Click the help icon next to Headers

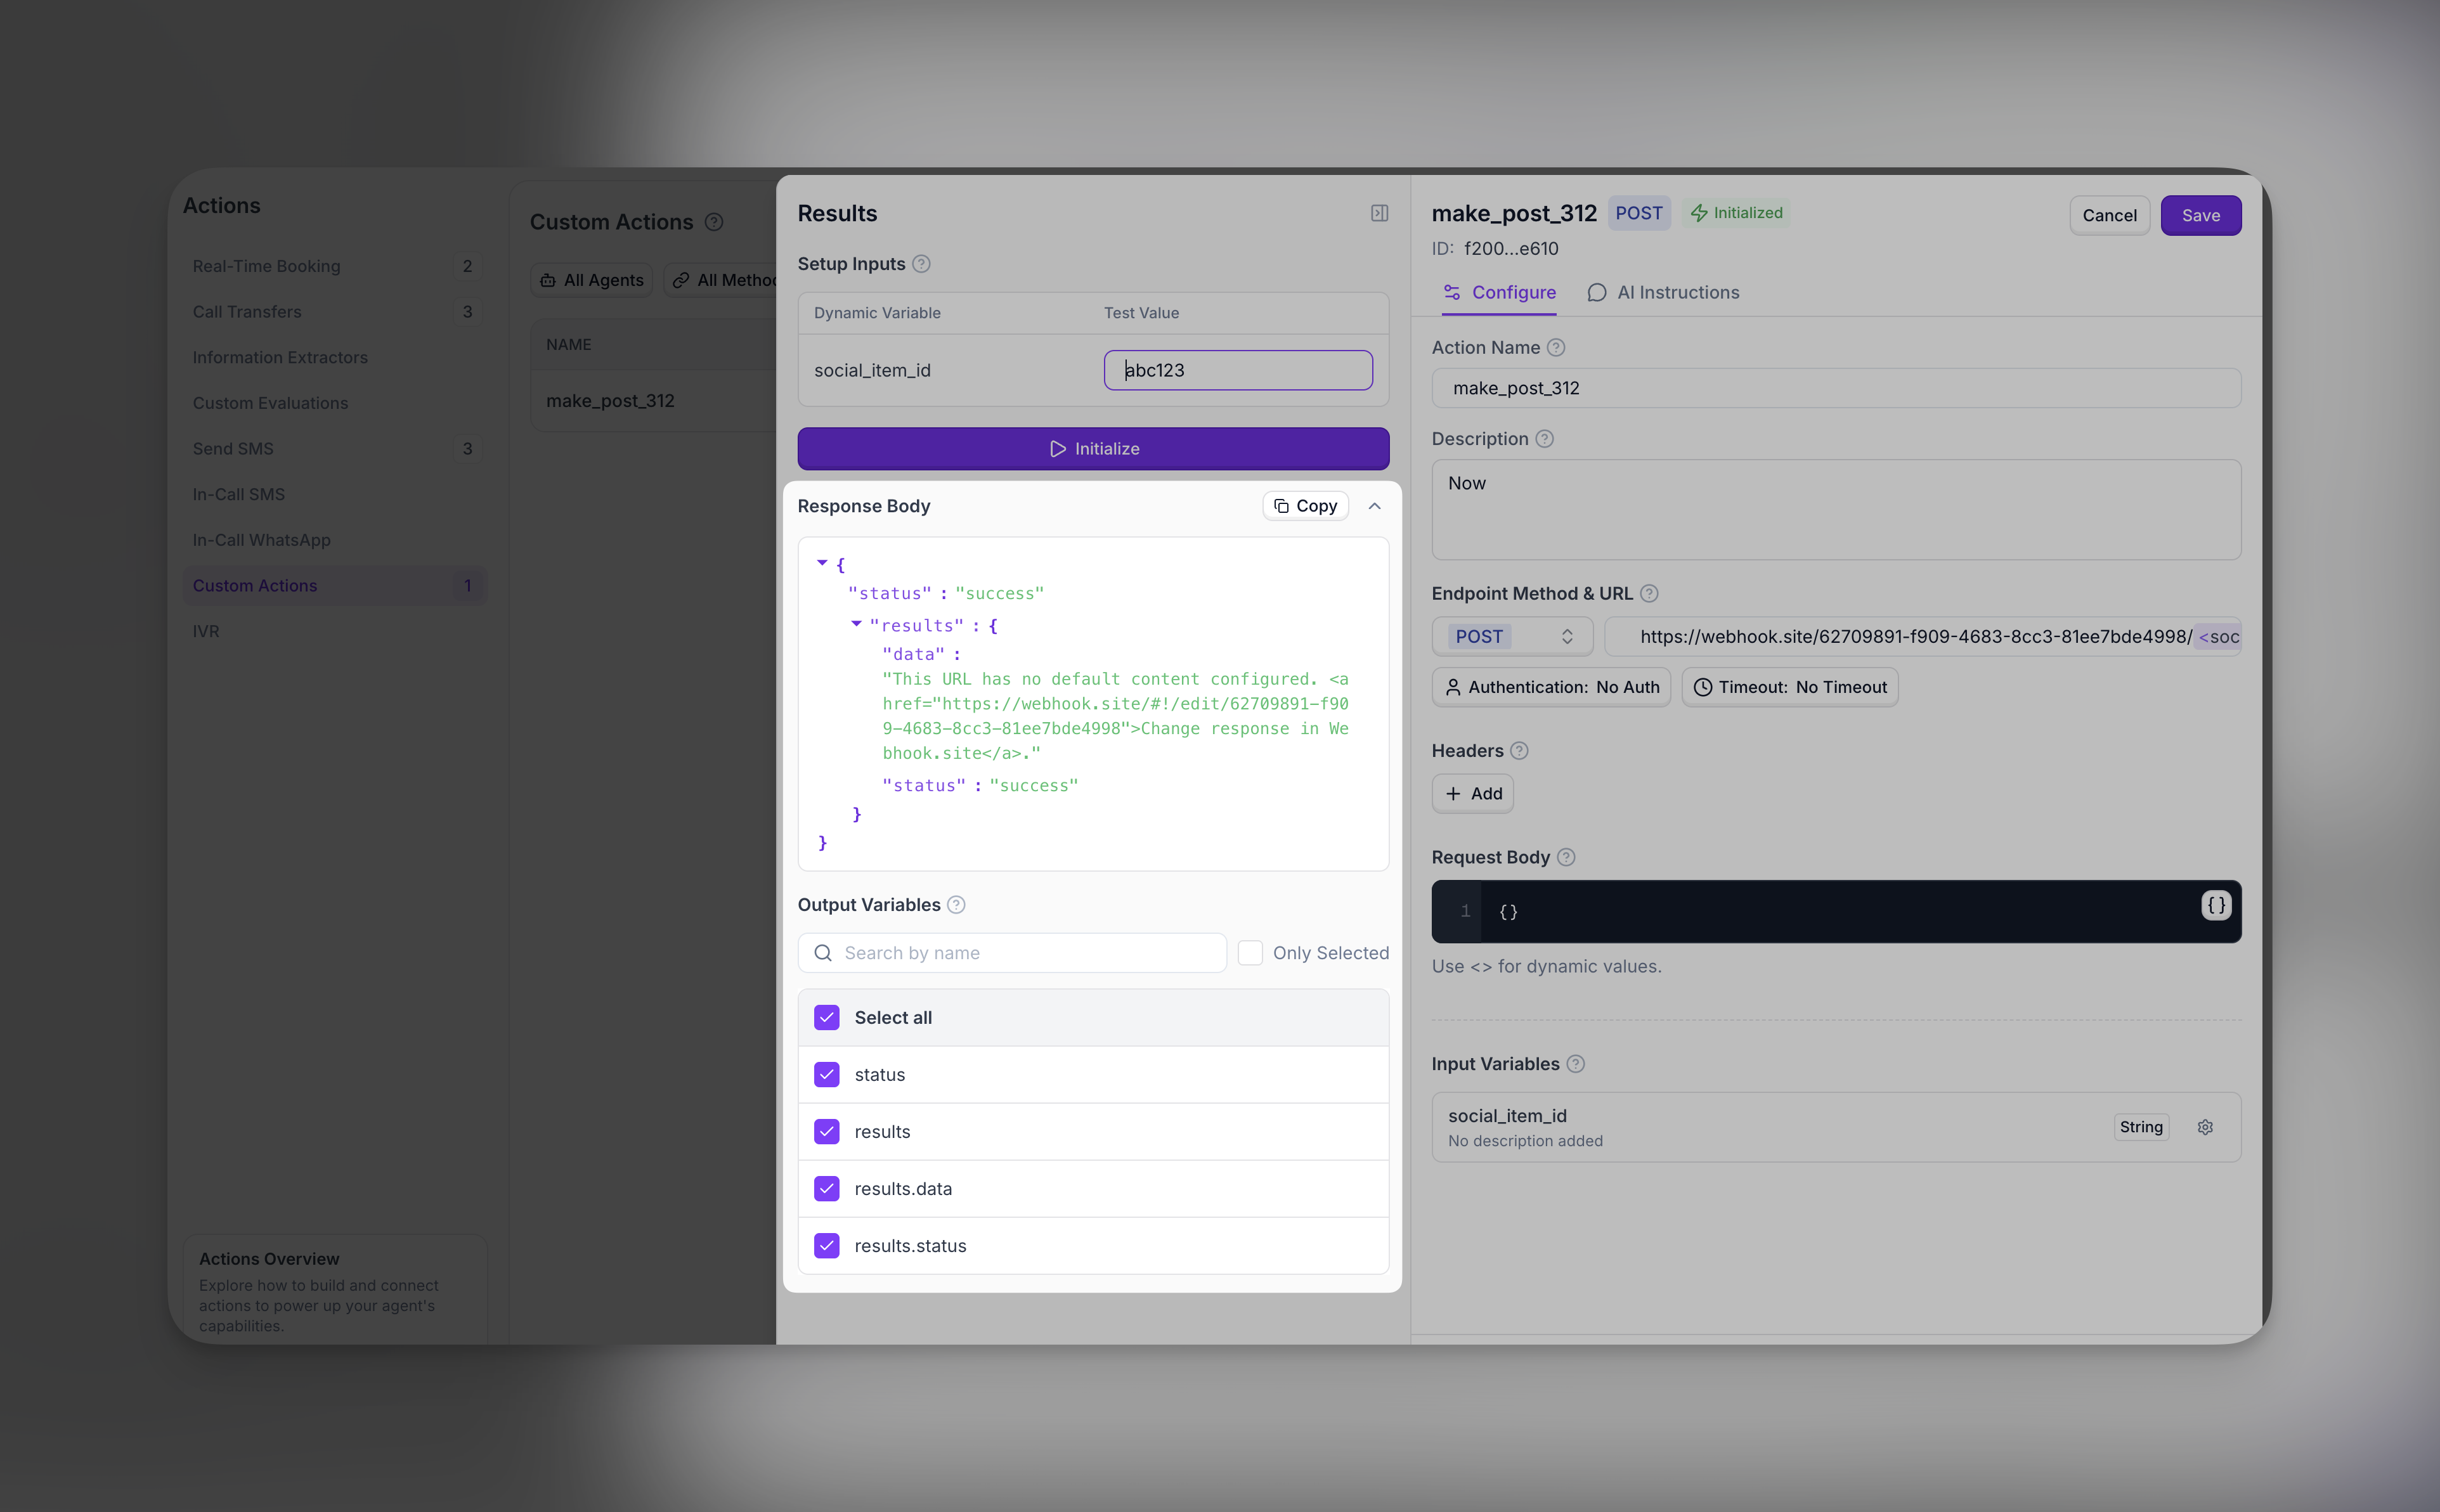point(1519,751)
